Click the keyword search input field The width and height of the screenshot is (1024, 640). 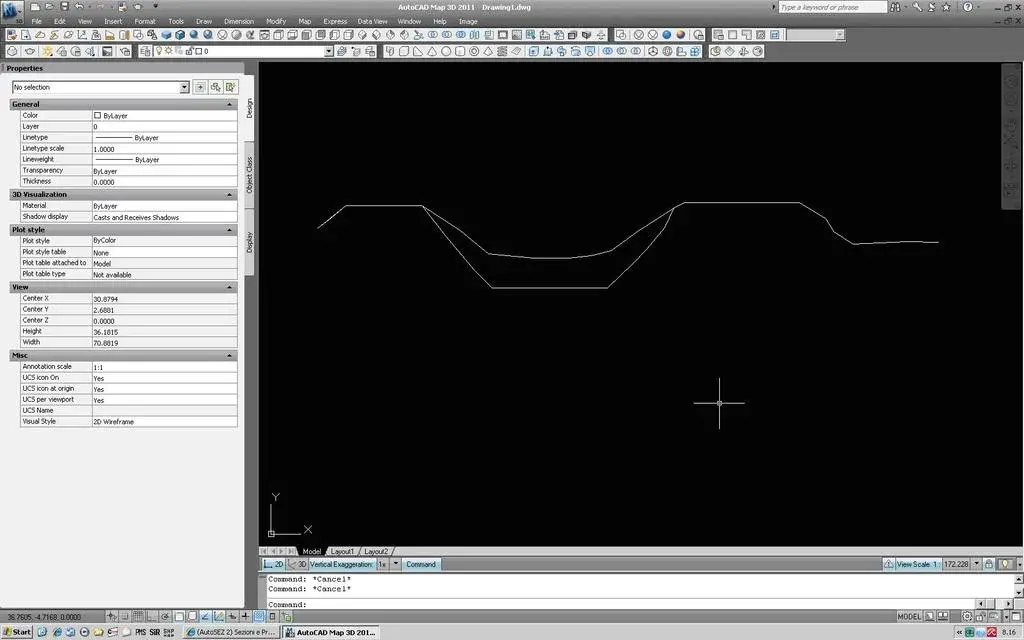point(832,7)
